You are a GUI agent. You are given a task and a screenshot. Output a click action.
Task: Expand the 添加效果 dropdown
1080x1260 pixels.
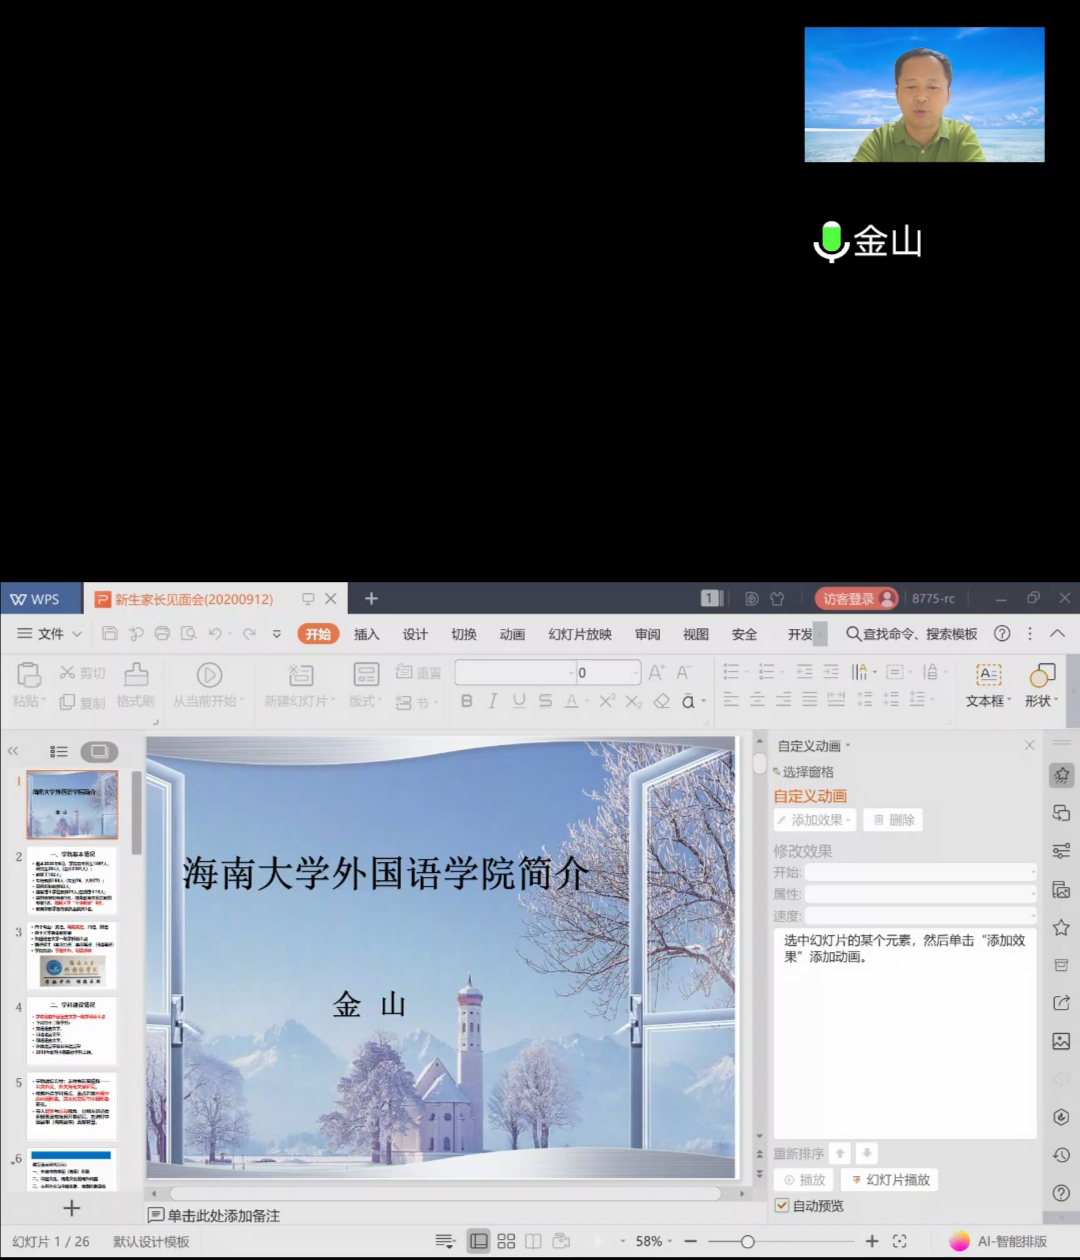coord(815,820)
